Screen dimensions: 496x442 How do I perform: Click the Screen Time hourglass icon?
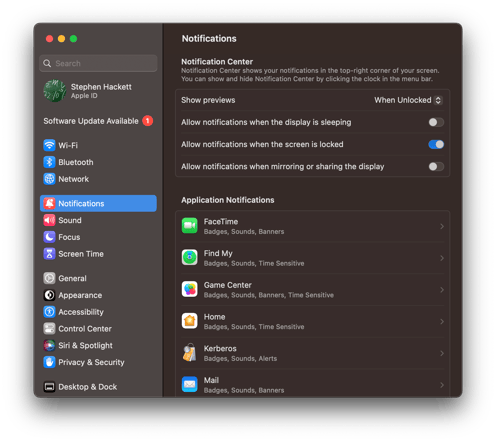pos(49,254)
